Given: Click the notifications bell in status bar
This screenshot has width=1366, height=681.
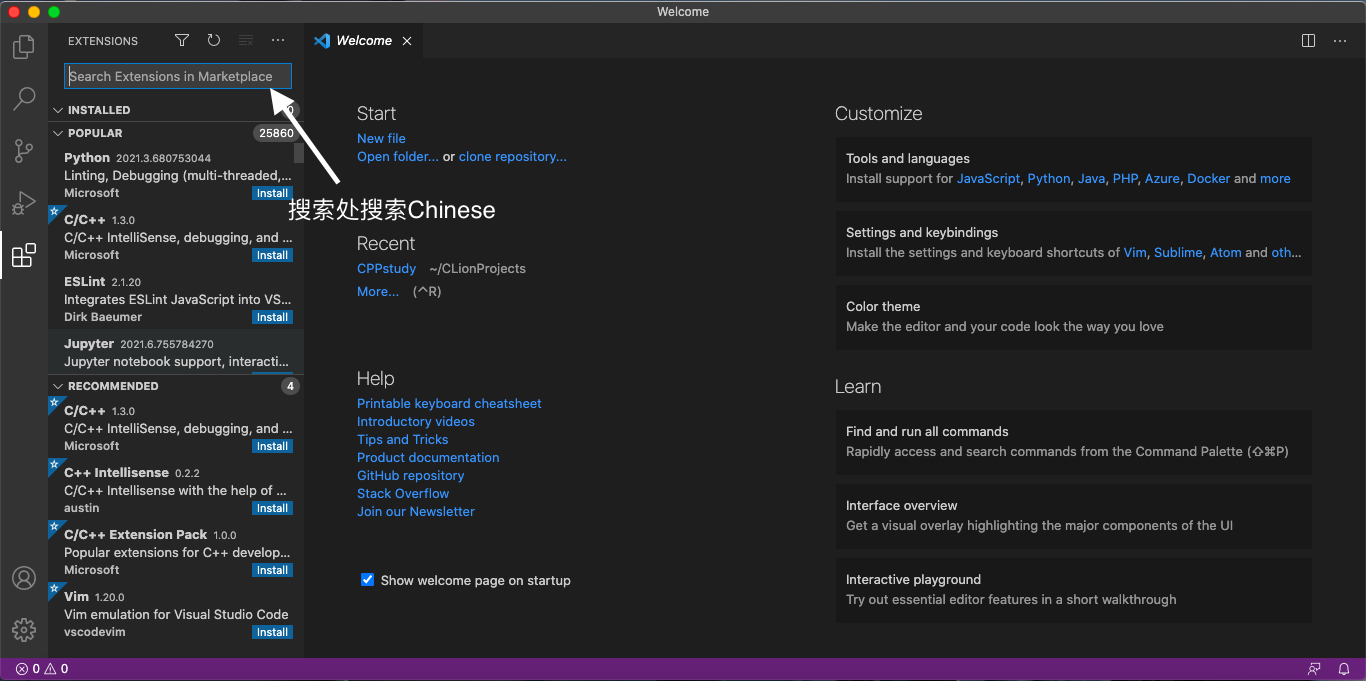Looking at the screenshot, I should (x=1344, y=668).
